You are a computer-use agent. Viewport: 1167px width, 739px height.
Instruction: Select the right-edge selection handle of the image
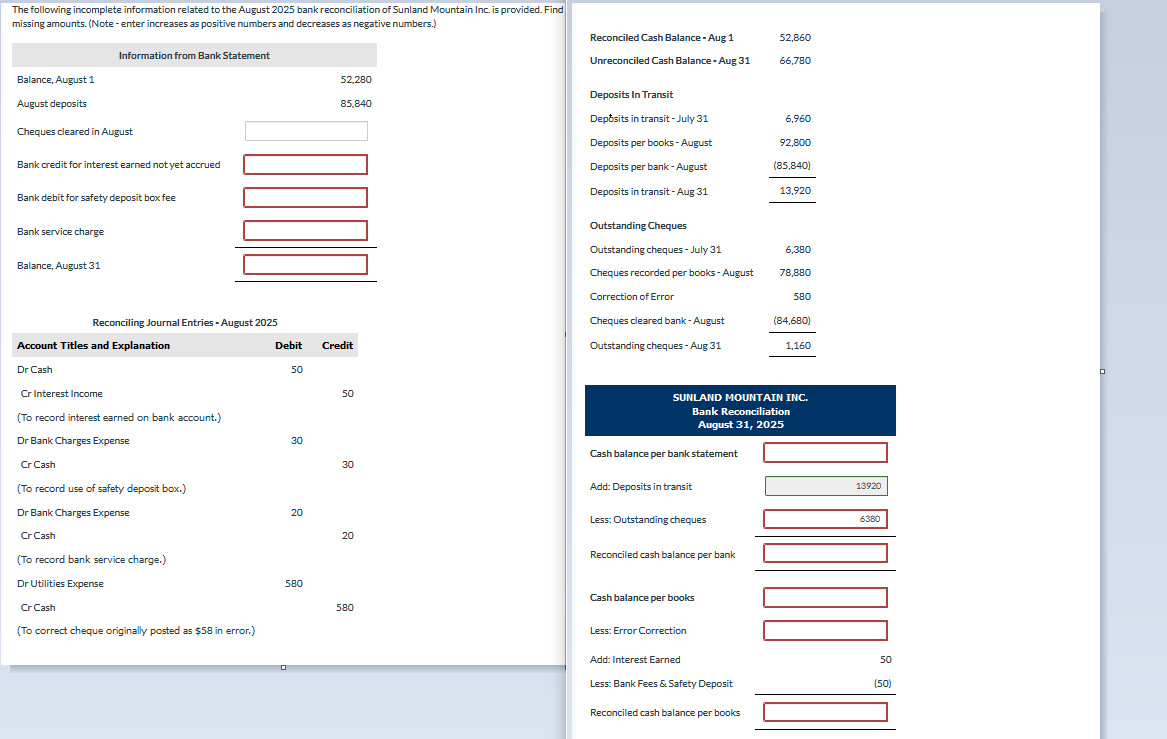[x=1102, y=371]
